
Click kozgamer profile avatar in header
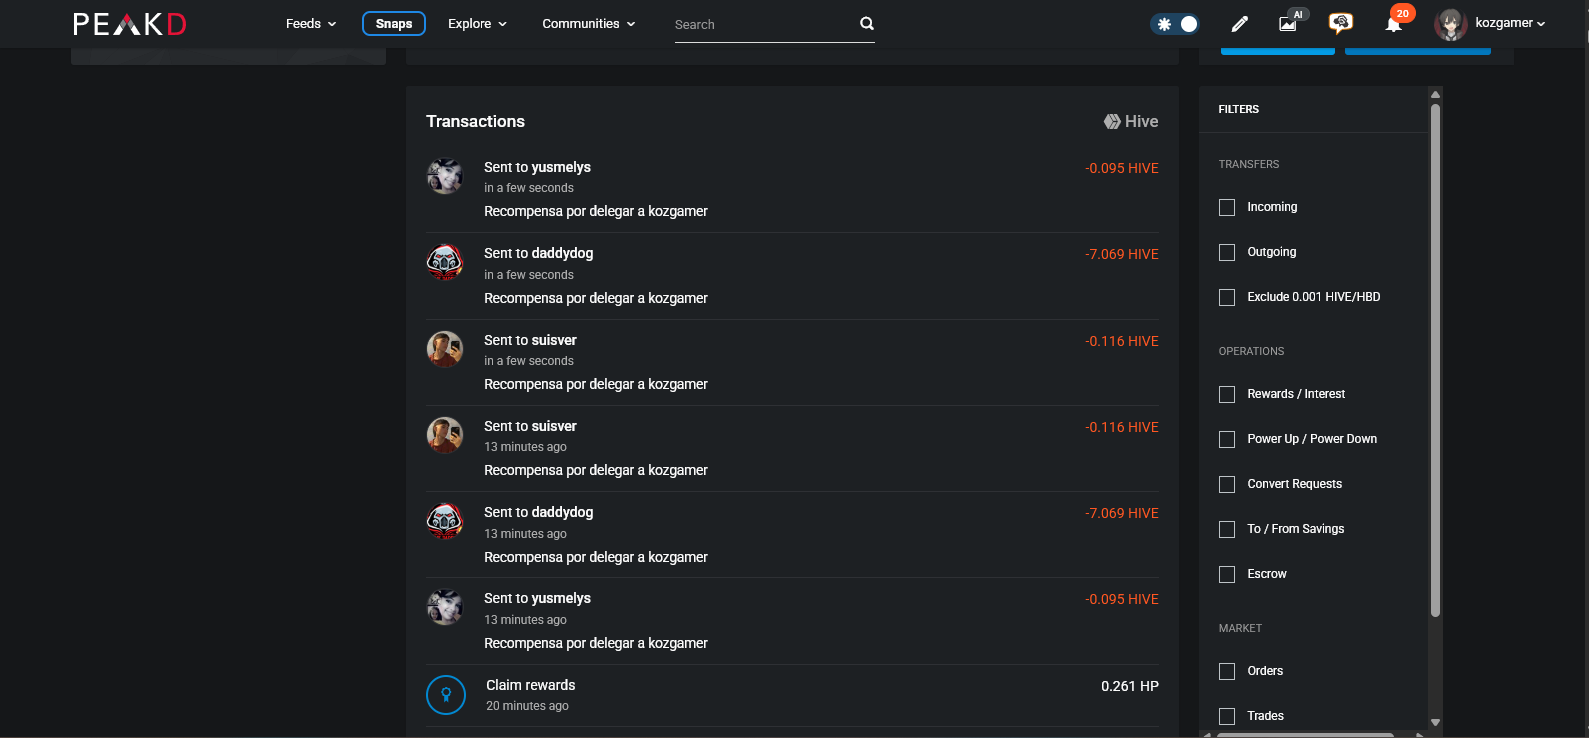pos(1450,24)
